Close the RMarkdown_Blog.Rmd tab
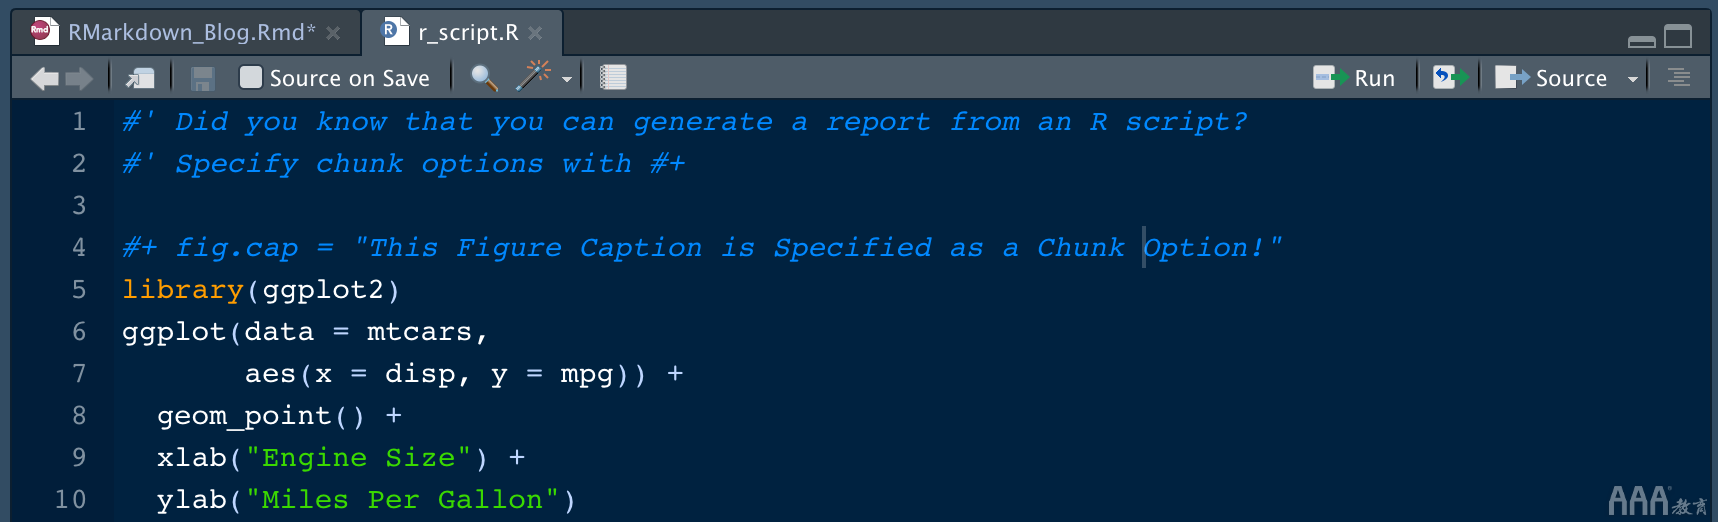Screen dimensions: 1718x522 point(333,33)
